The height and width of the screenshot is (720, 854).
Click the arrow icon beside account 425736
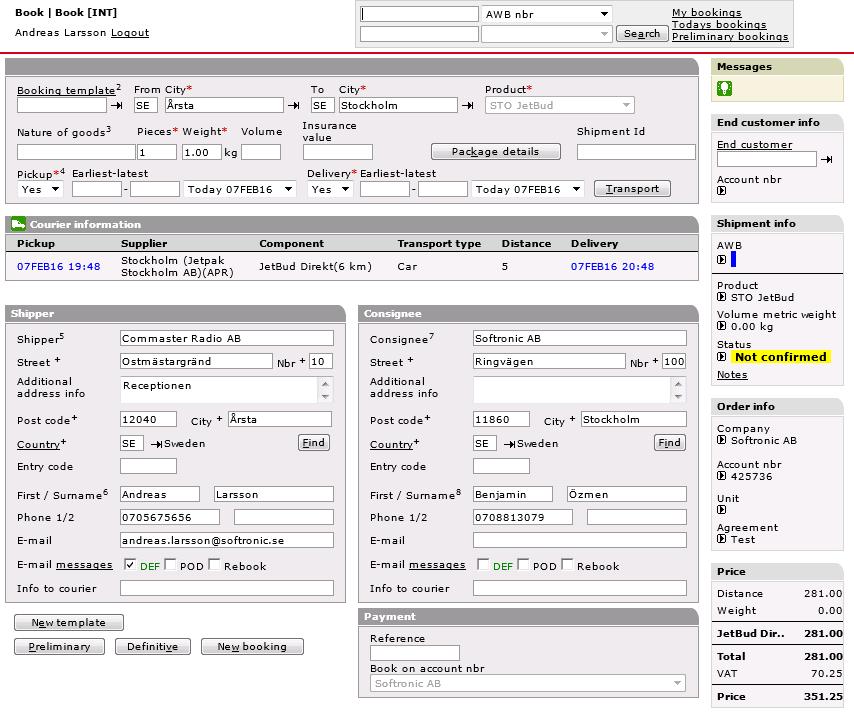click(x=722, y=476)
